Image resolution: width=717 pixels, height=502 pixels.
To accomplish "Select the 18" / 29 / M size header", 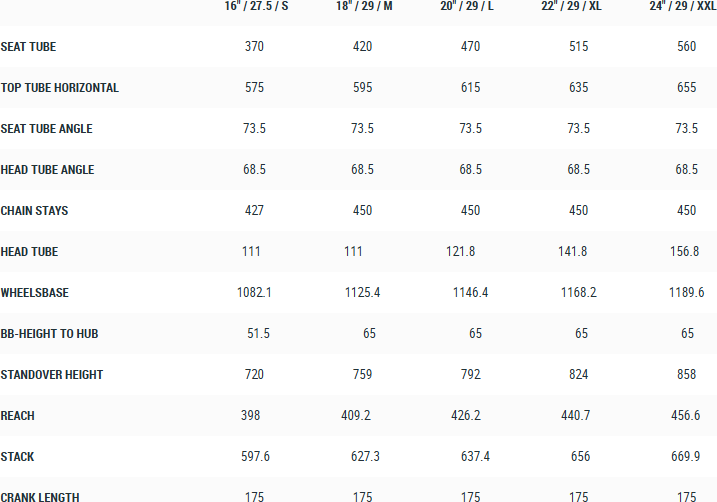I will click(x=364, y=6).
